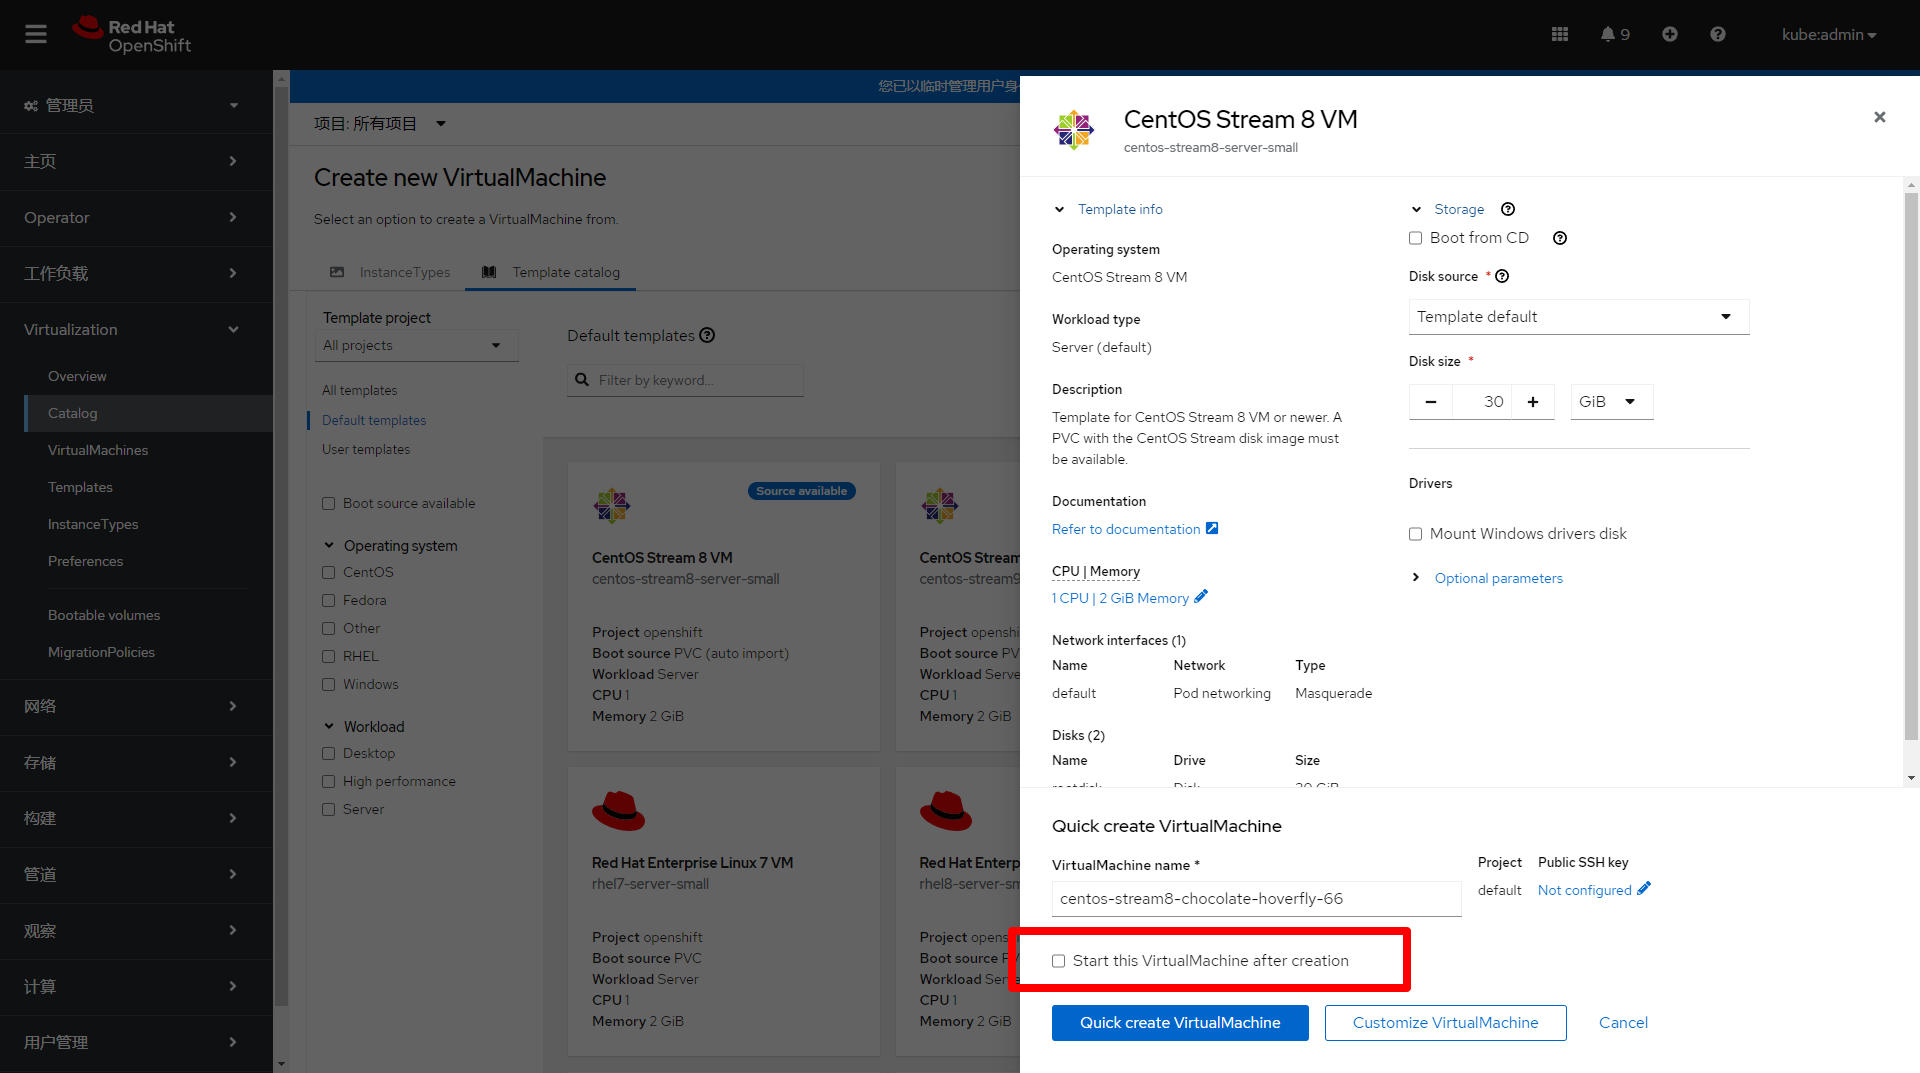Image resolution: width=1920 pixels, height=1073 pixels.
Task: Check the High performance workload filter
Action: click(x=328, y=781)
